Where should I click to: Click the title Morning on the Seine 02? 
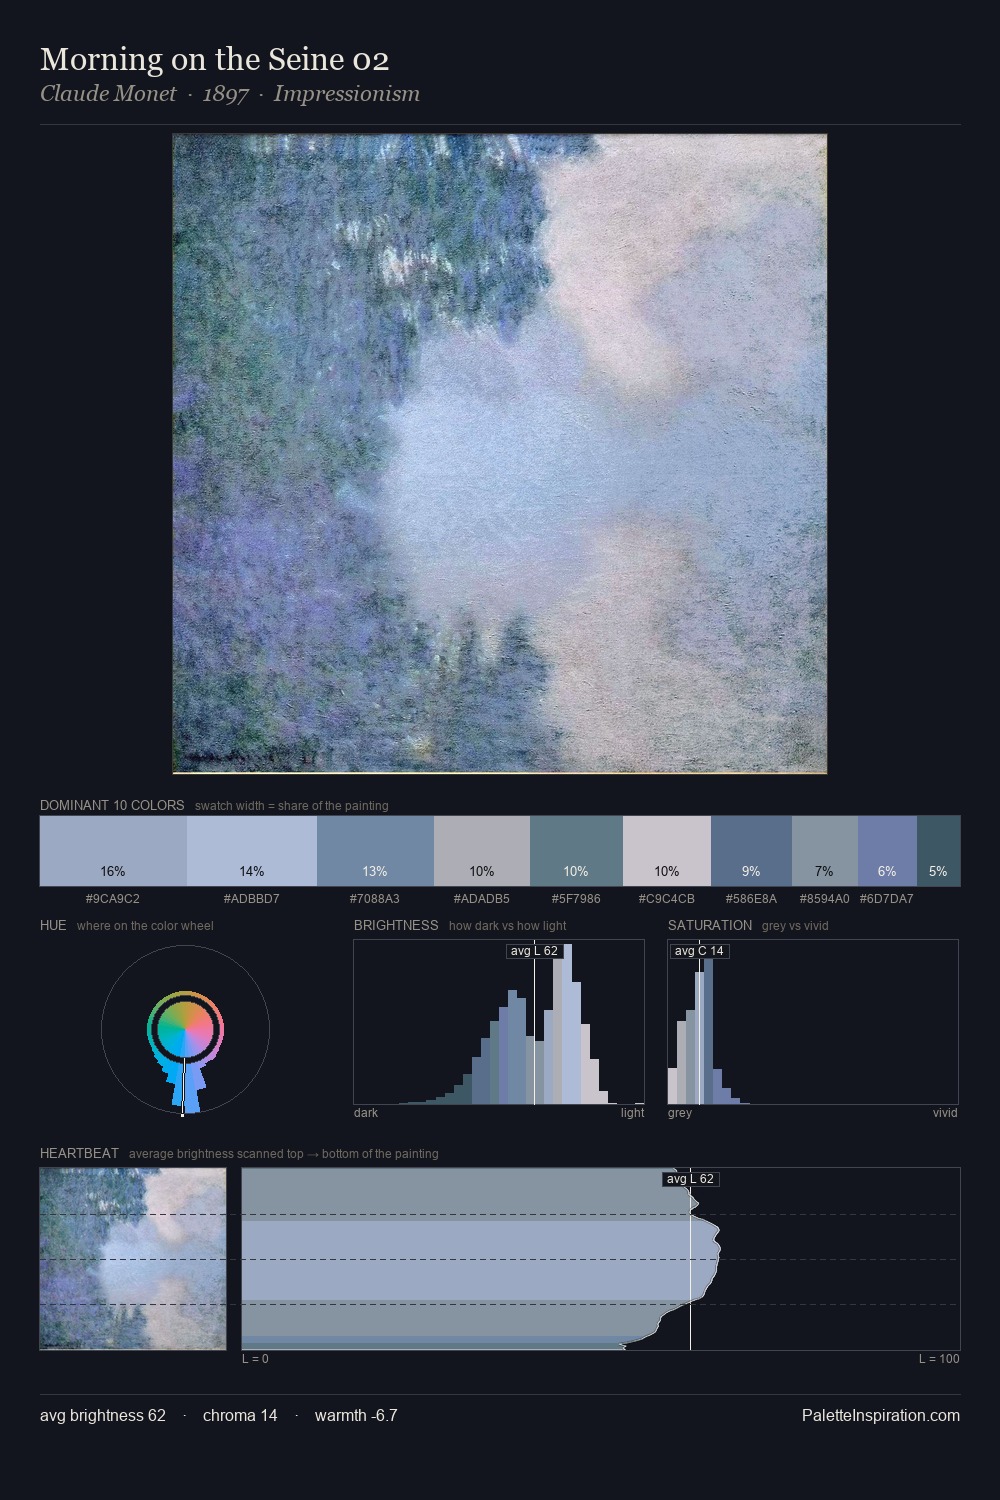click(x=215, y=59)
